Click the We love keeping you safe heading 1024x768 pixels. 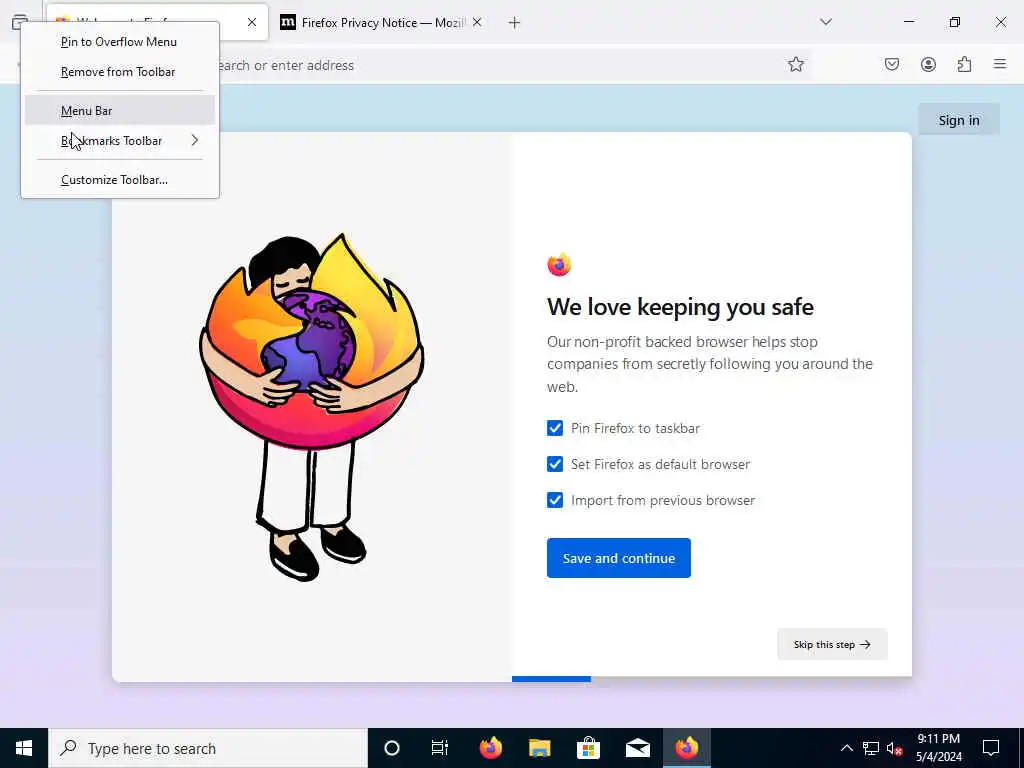point(680,307)
